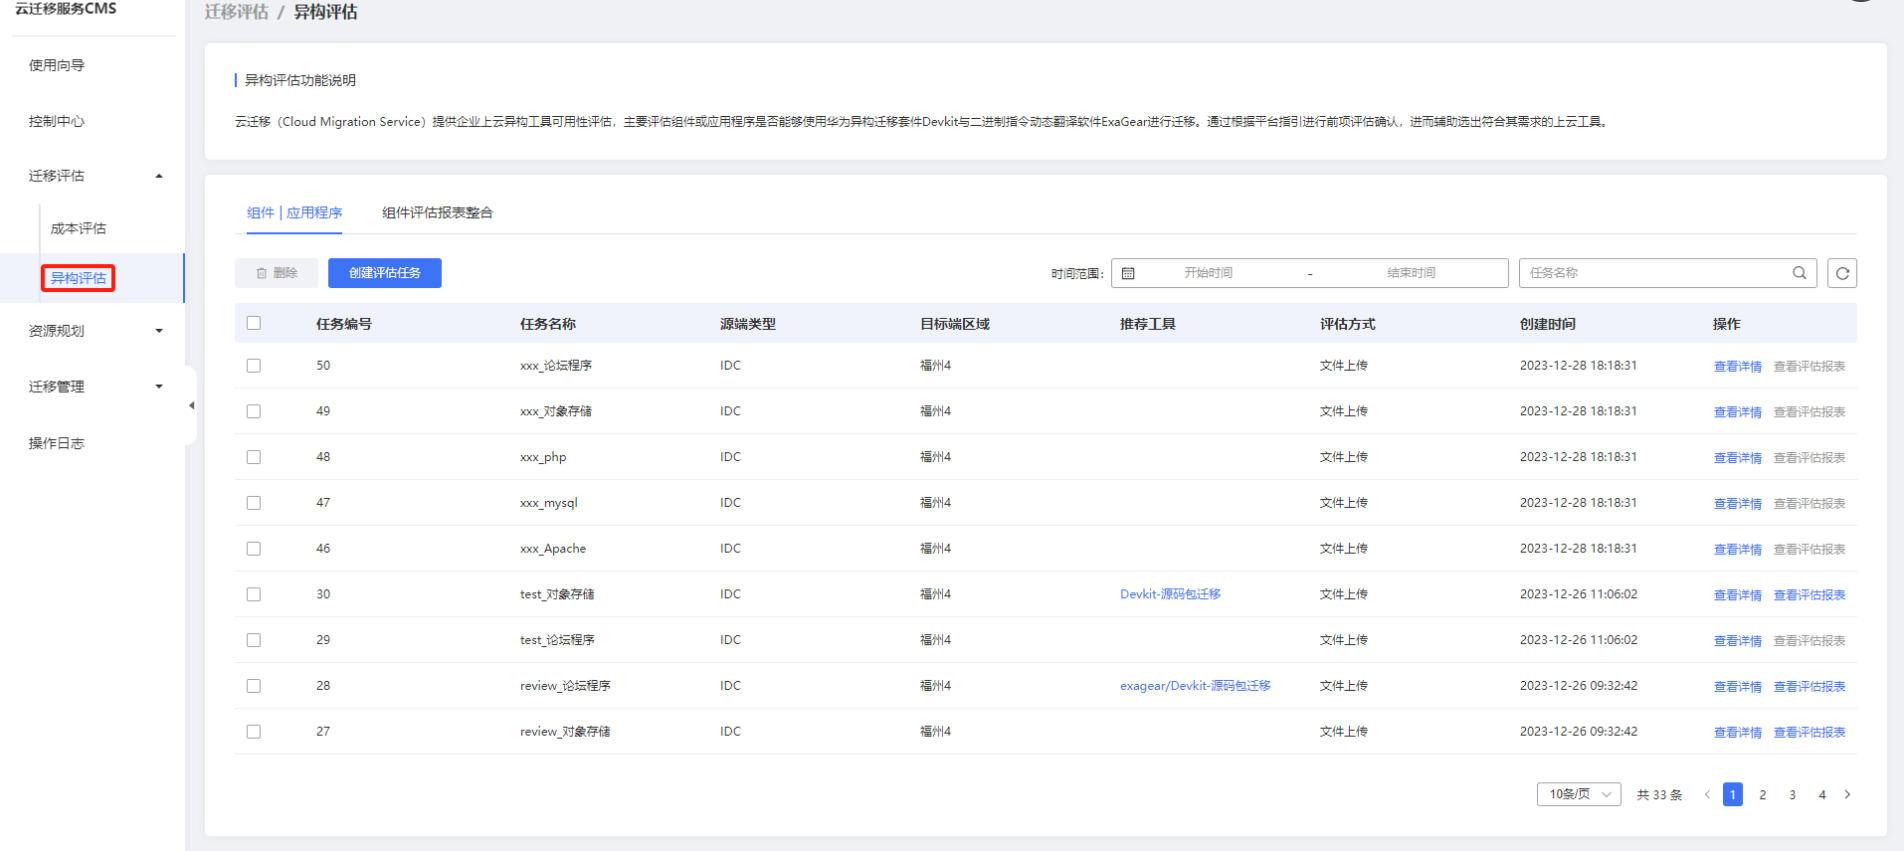Select 异构评估 in the sidebar
This screenshot has width=1904, height=851.
78,278
